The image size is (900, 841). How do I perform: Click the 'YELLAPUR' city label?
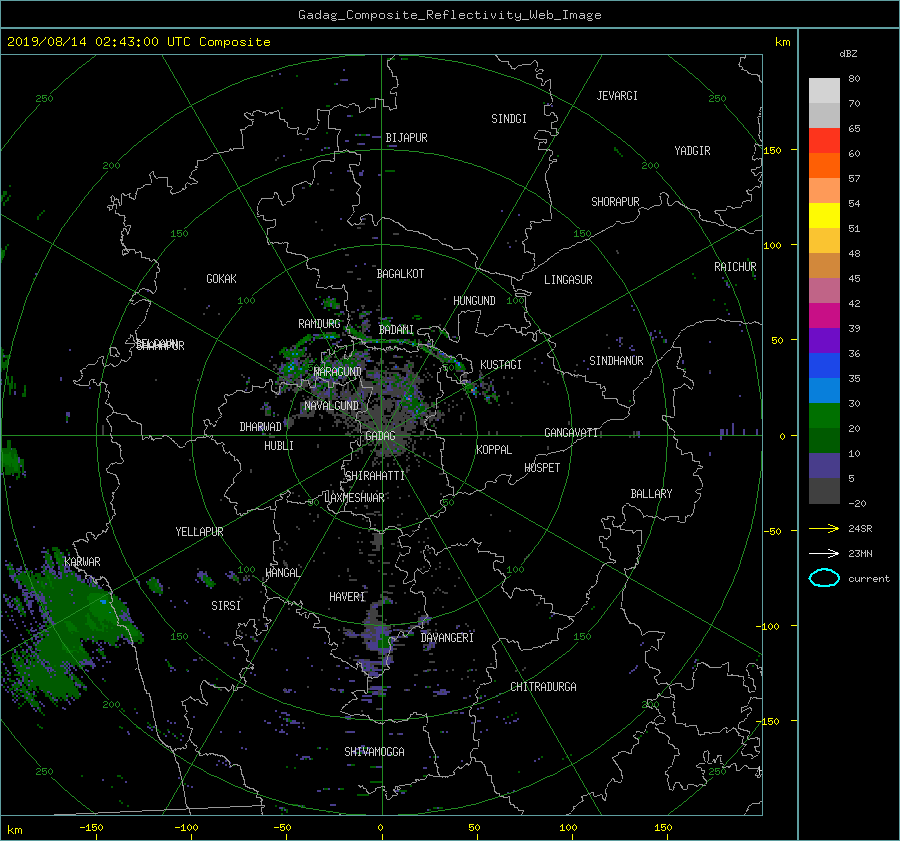point(199,532)
